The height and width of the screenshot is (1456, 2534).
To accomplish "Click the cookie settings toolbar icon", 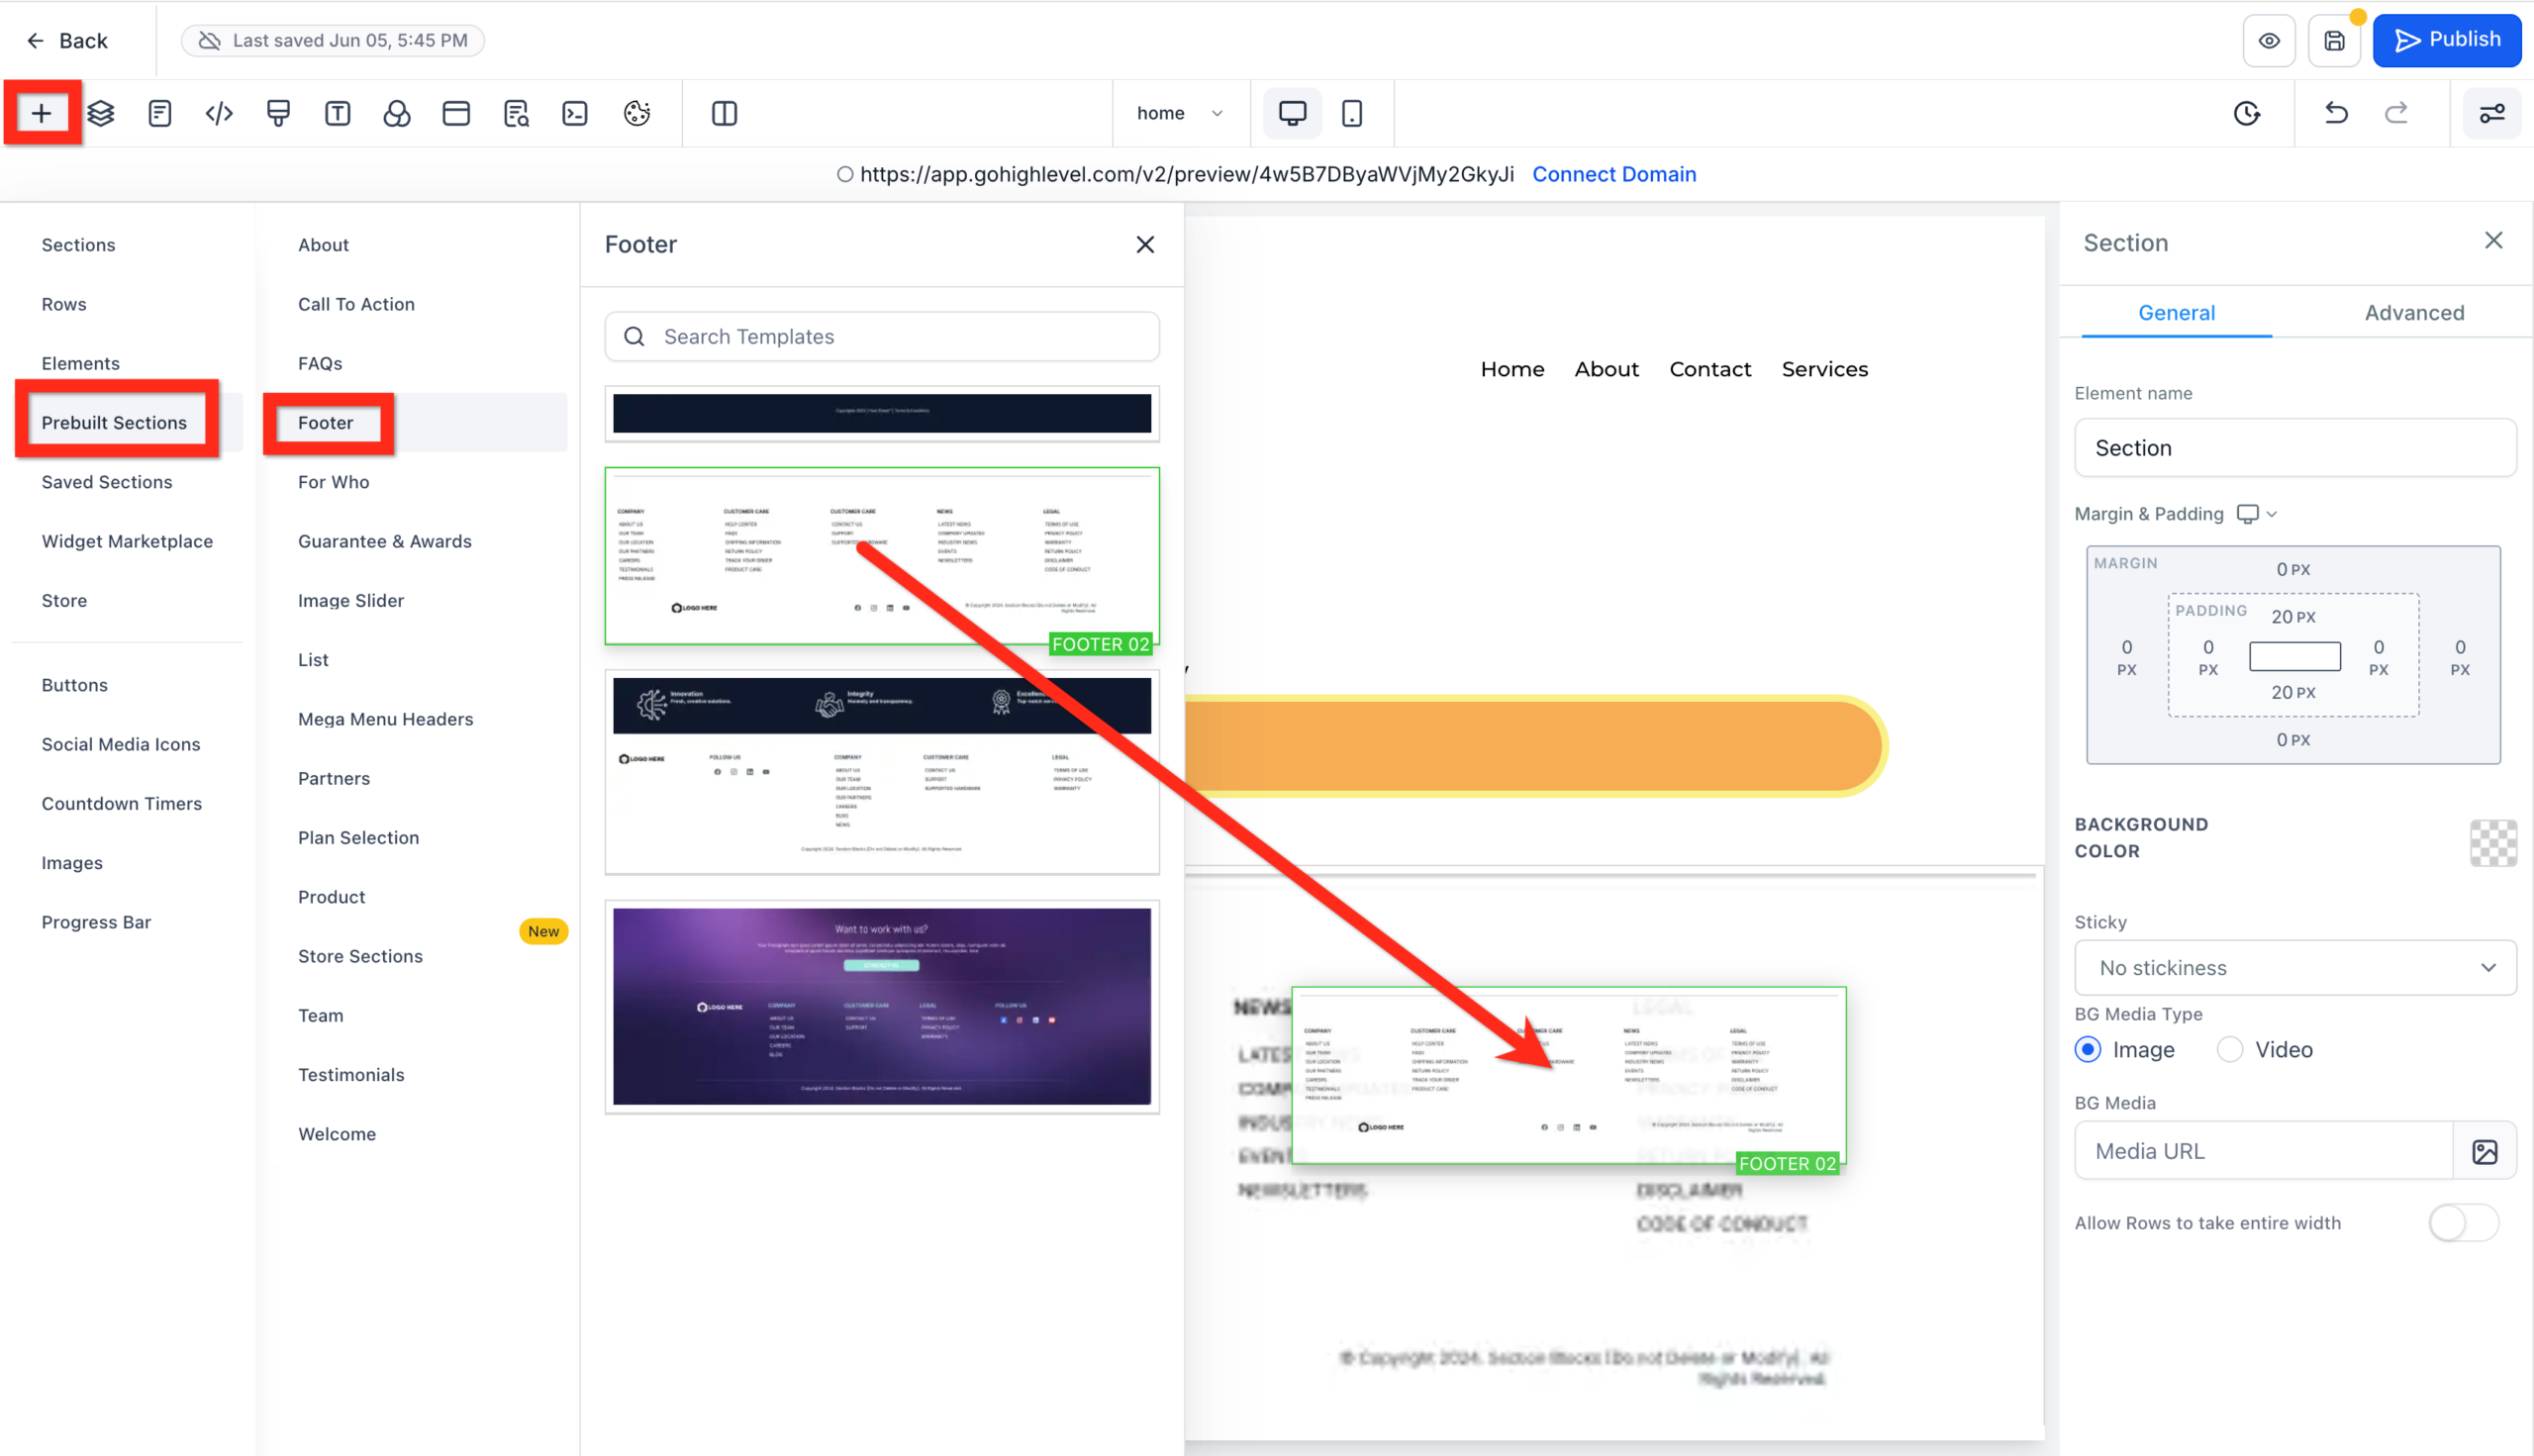I will tap(637, 113).
